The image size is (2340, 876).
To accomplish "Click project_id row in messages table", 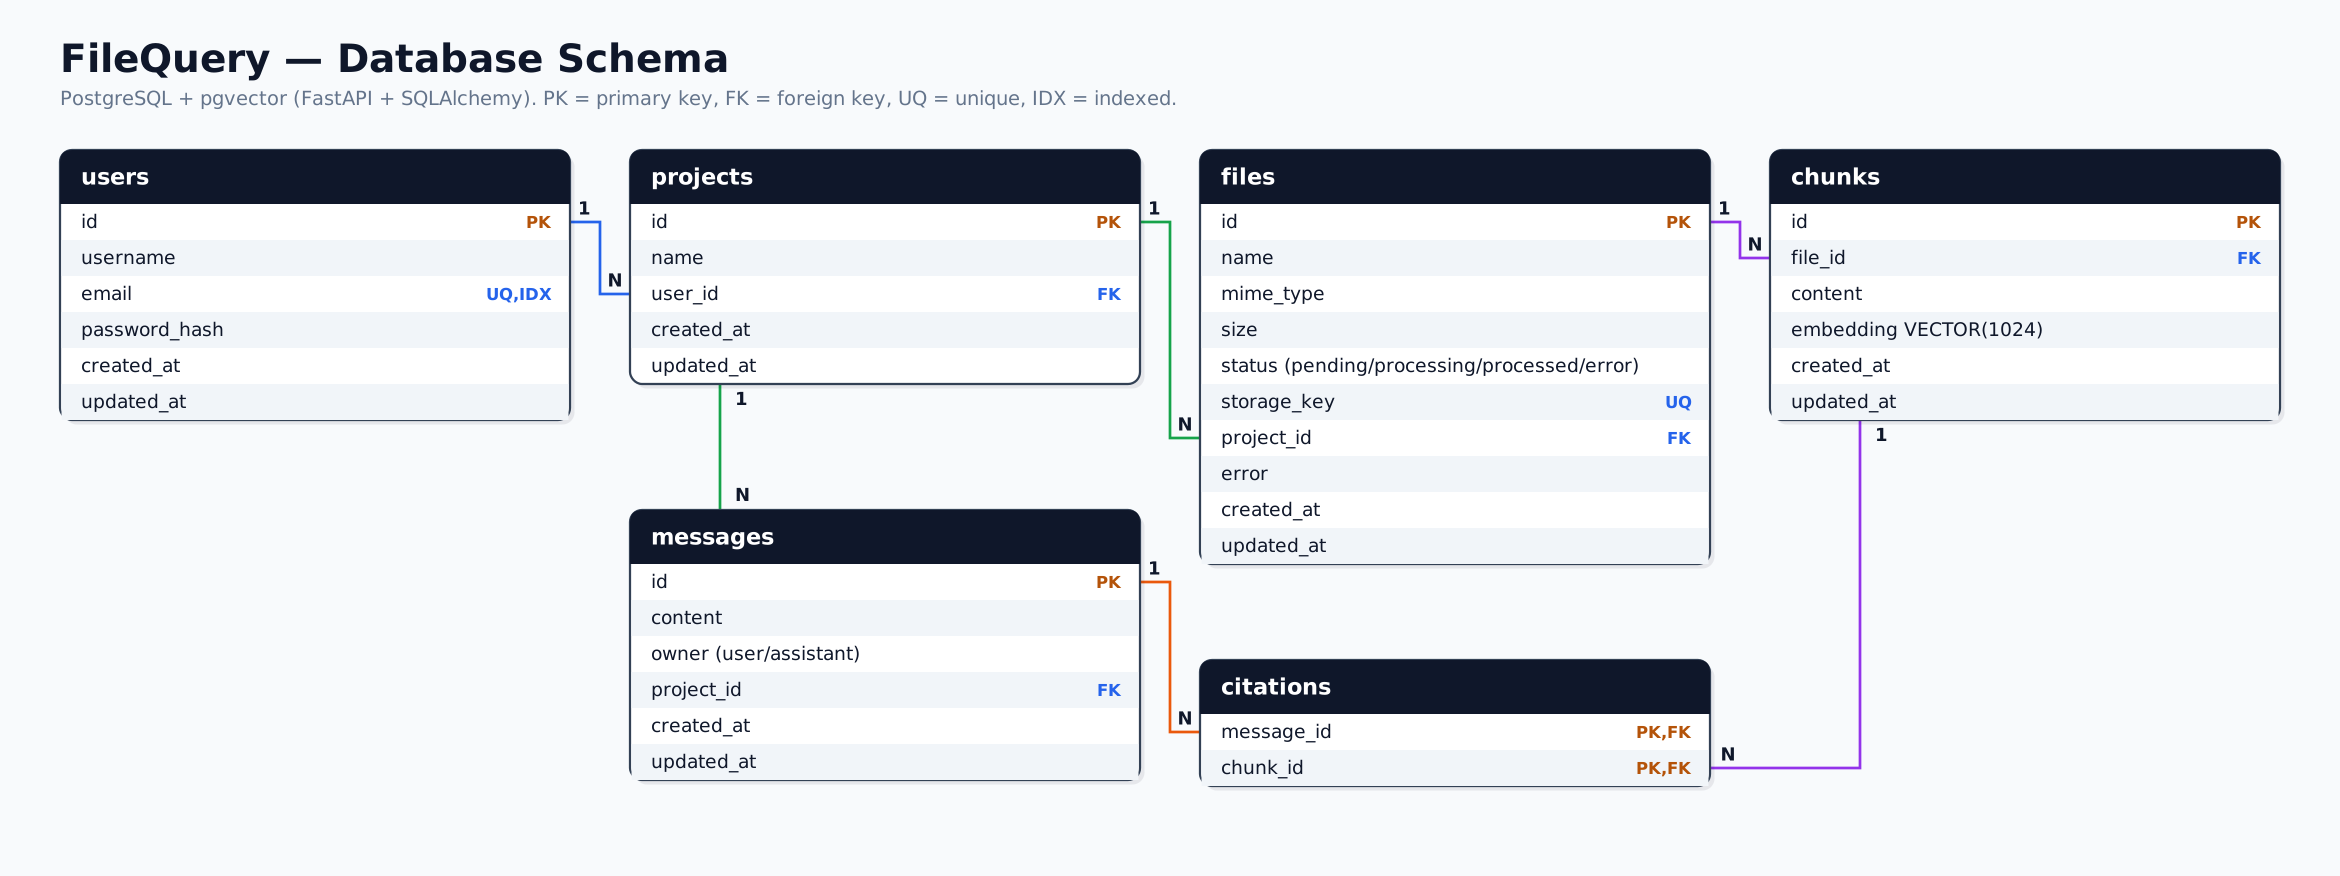I will click(885, 690).
